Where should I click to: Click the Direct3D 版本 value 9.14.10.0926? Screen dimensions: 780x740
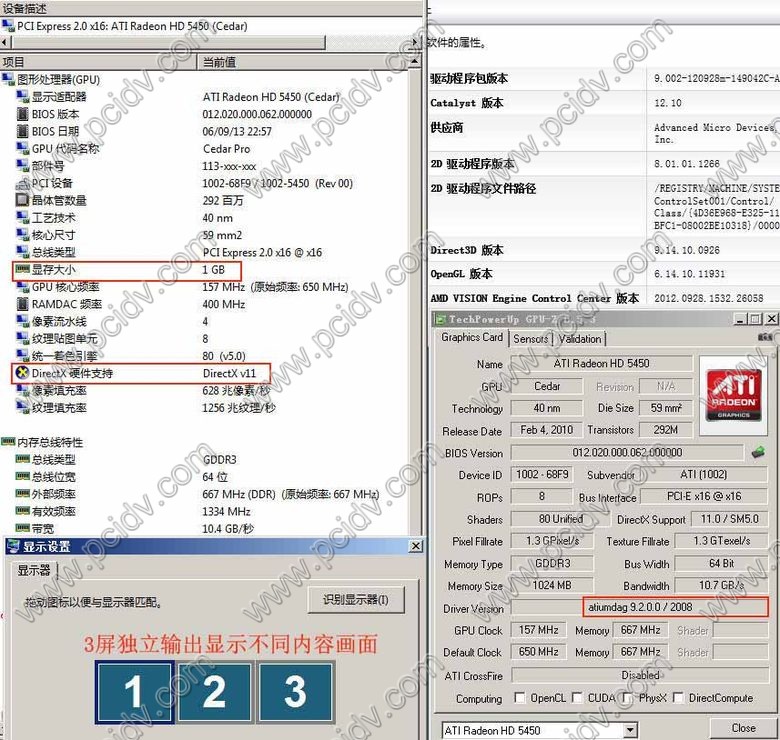[x=686, y=250]
